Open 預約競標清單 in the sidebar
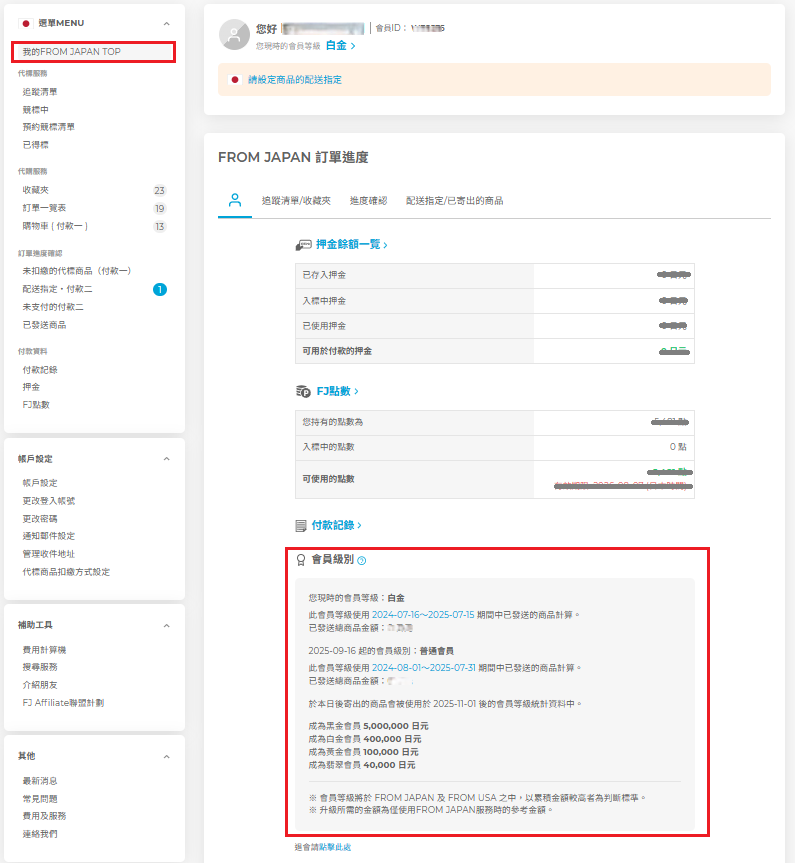 tap(48, 127)
